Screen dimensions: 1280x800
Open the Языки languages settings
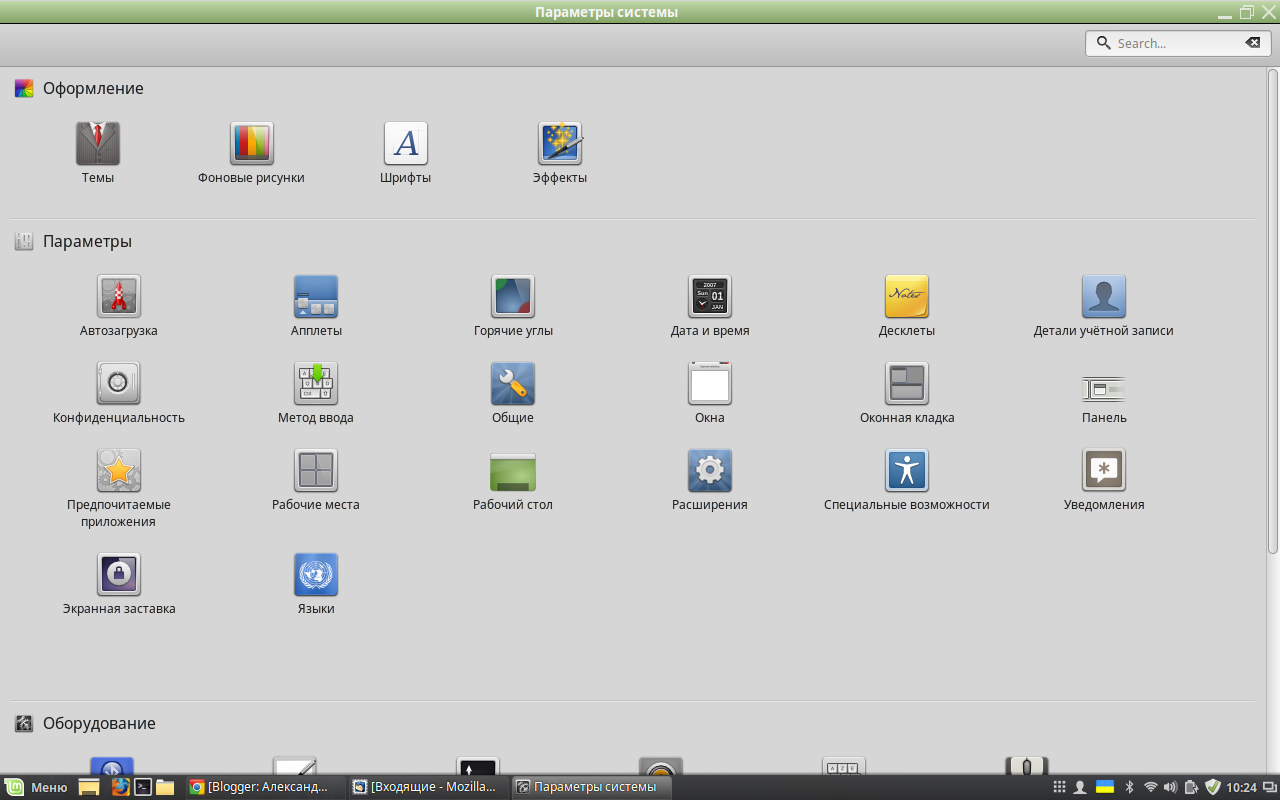click(x=316, y=575)
